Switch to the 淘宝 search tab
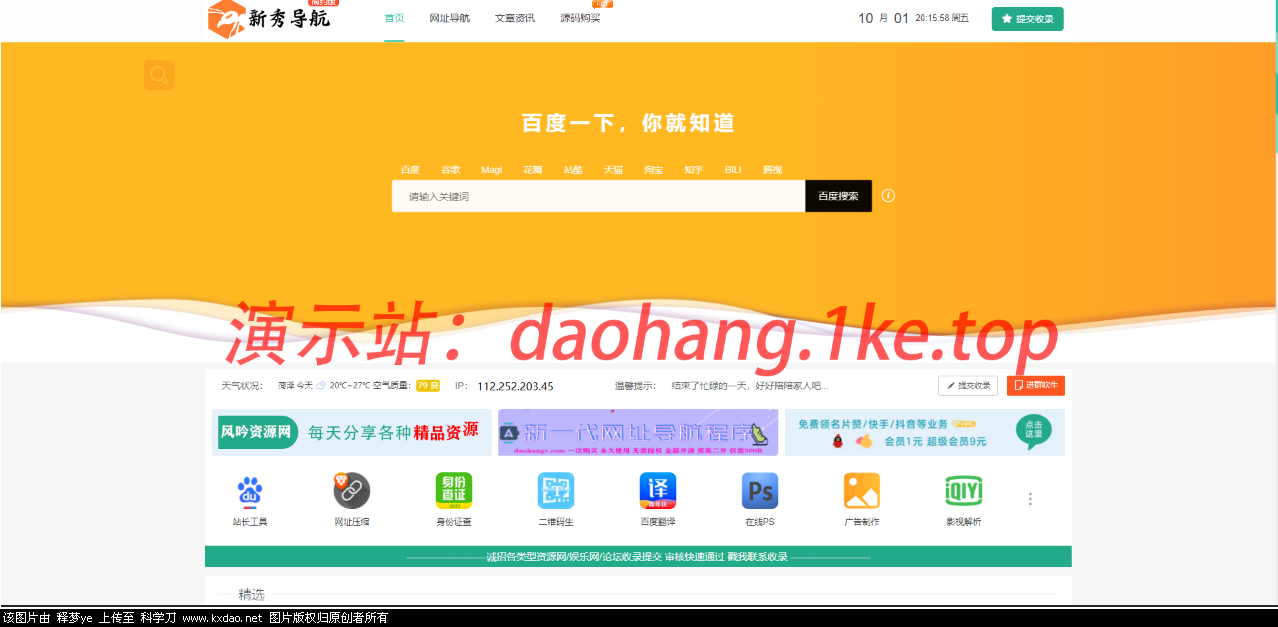This screenshot has width=1278, height=627. 653,169
